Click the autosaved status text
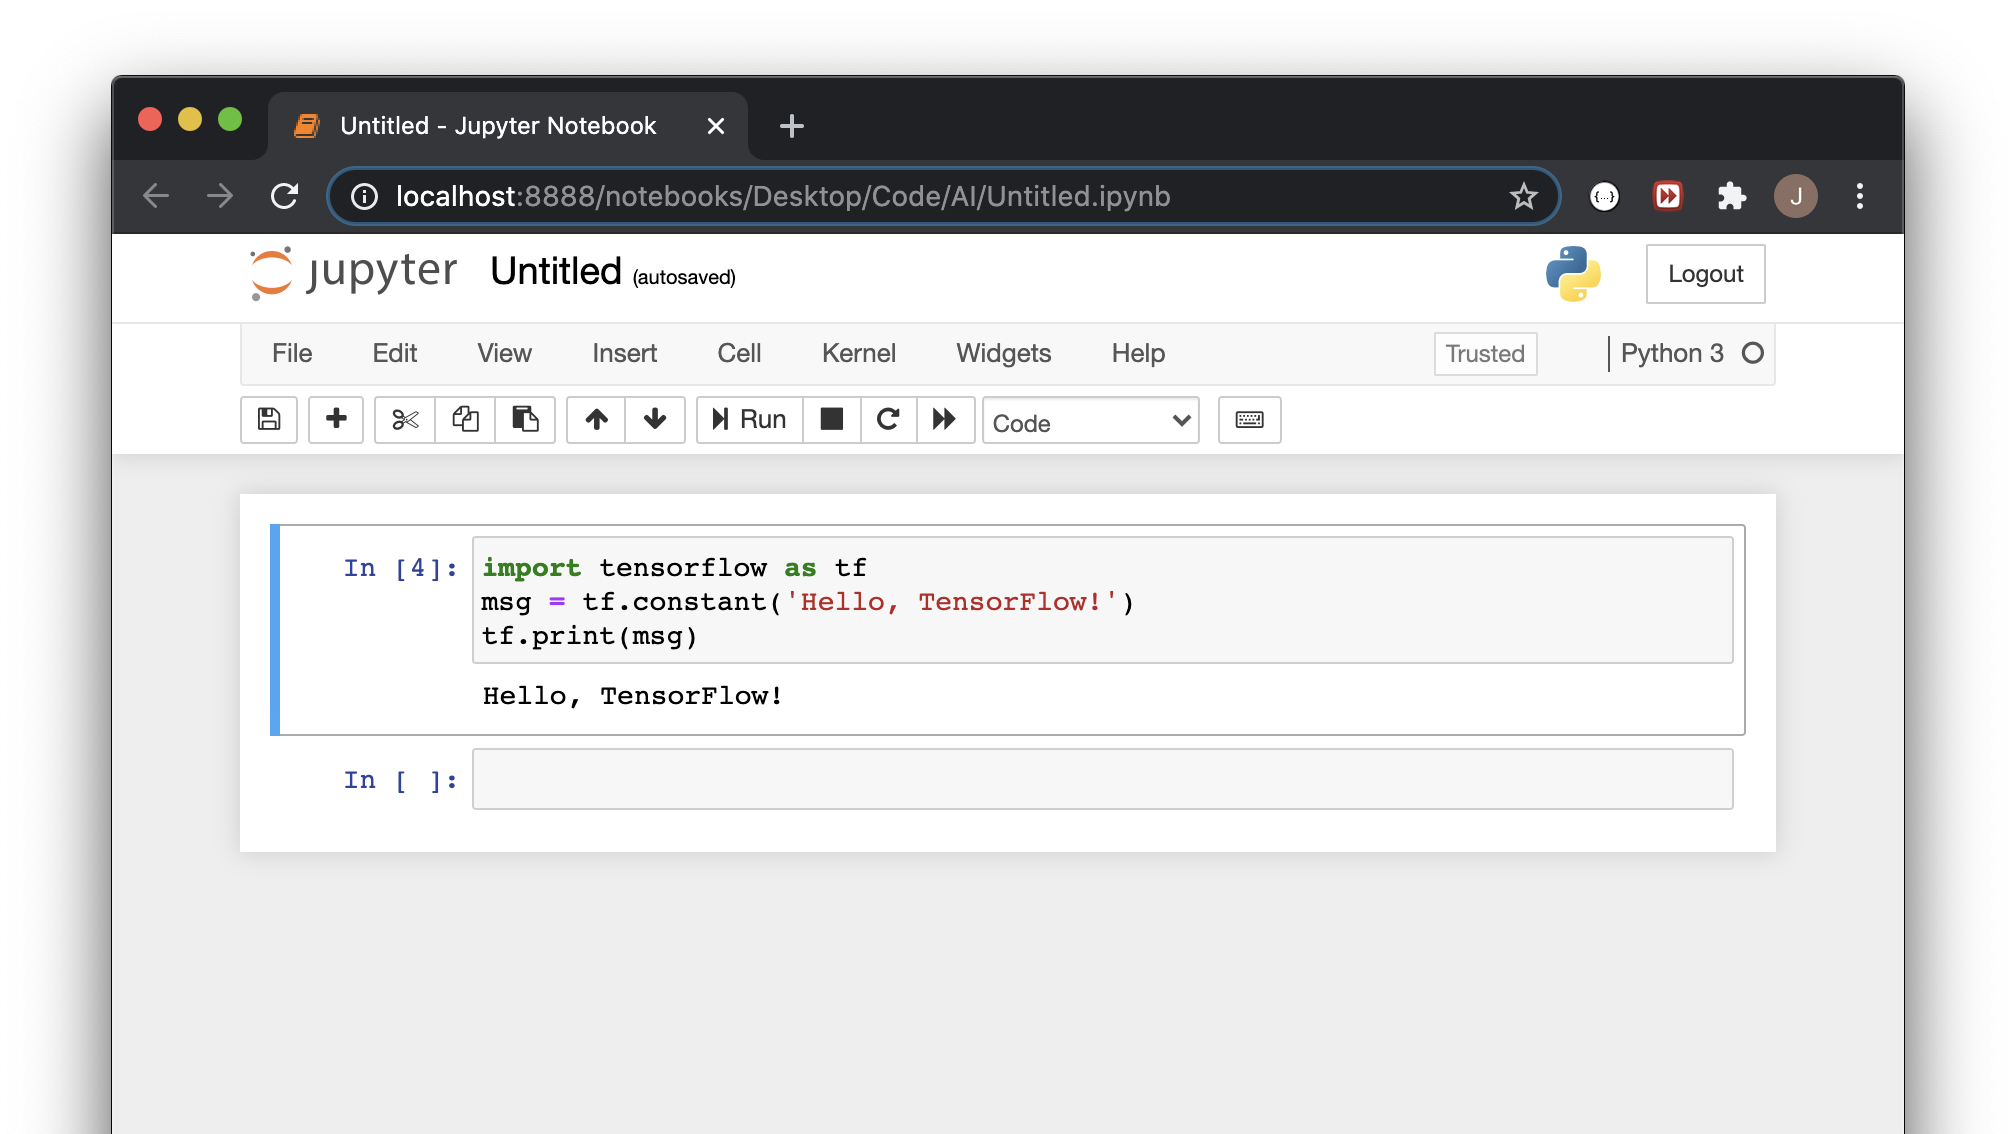 [x=684, y=277]
